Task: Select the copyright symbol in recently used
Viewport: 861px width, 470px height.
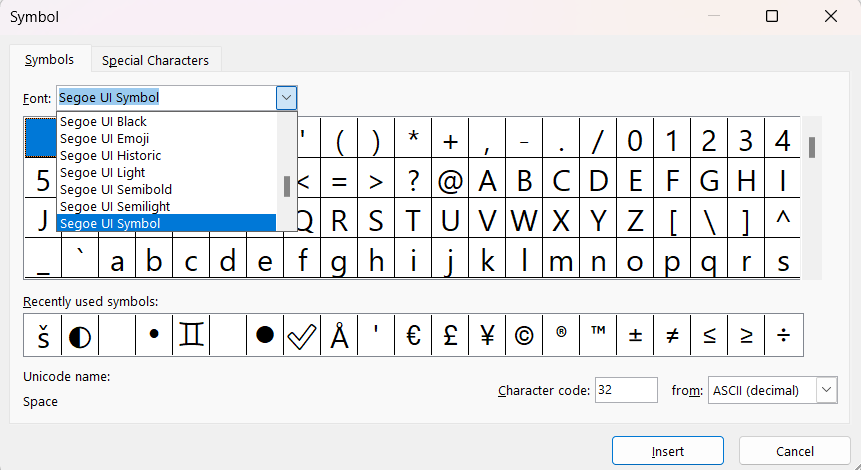Action: 524,335
